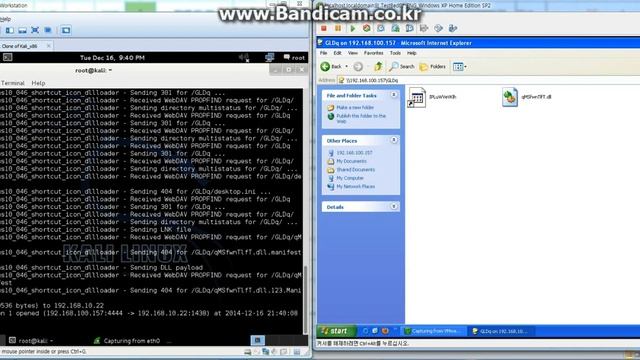The image size is (640, 360).
Task: Open the Terminal menu in Kali terminal
Action: (12, 83)
